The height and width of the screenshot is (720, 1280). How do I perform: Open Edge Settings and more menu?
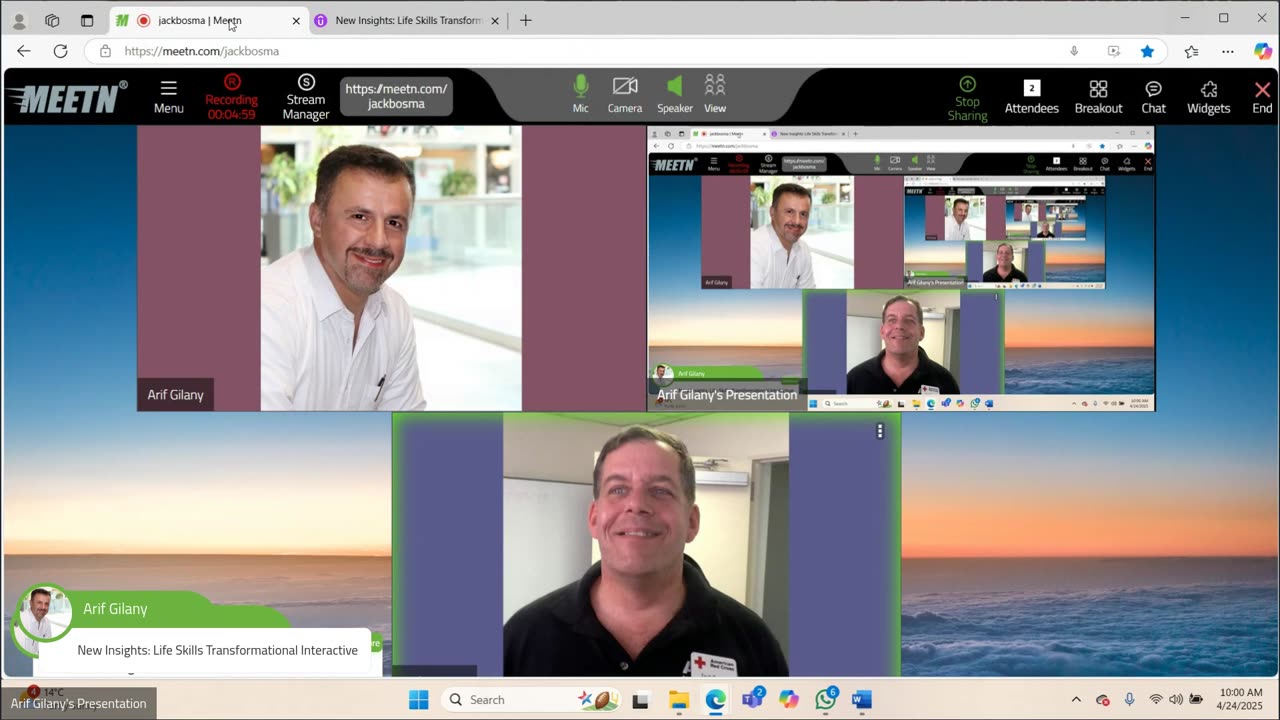1228,51
